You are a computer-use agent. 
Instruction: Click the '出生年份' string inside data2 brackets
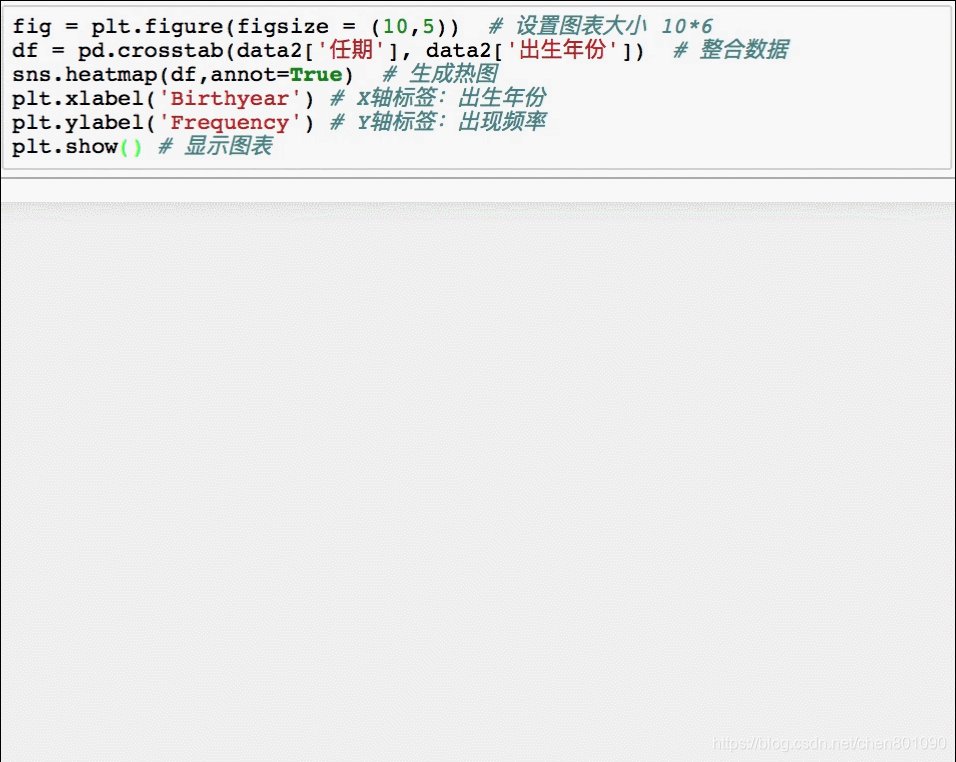point(563,50)
